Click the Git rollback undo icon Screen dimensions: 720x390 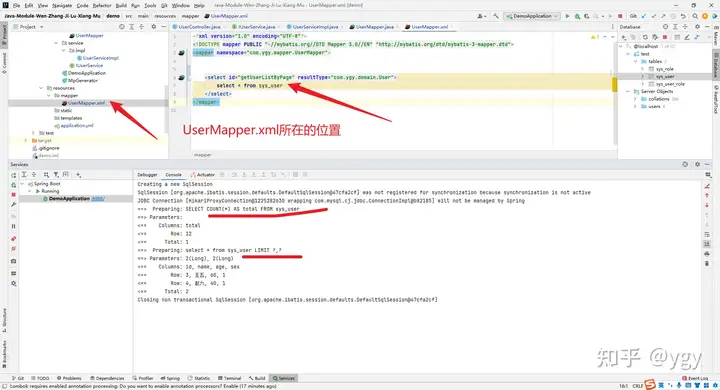click(683, 16)
